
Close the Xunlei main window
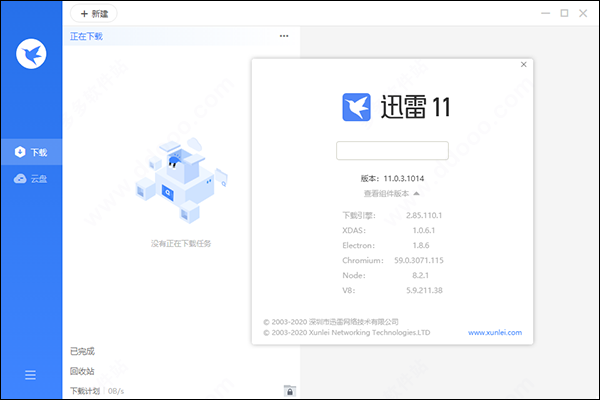tap(583, 13)
